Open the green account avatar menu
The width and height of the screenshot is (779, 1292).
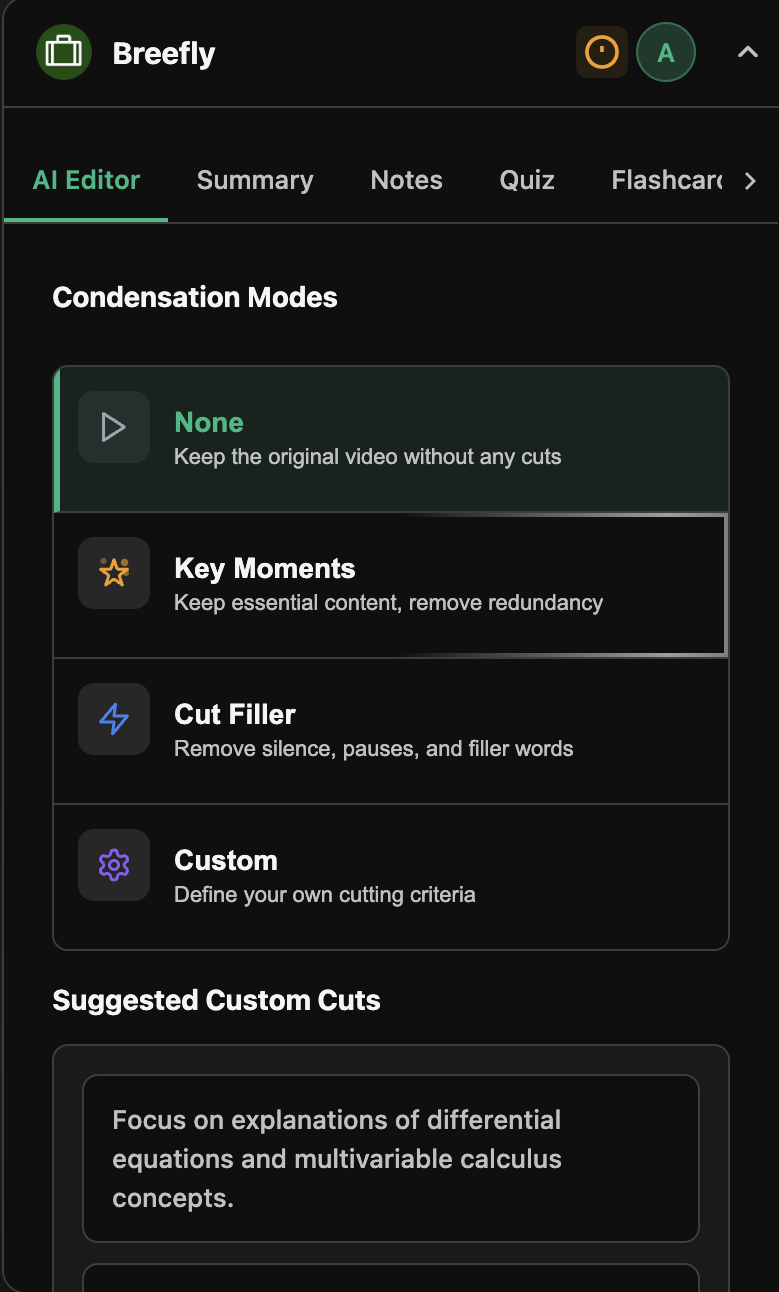pos(666,52)
